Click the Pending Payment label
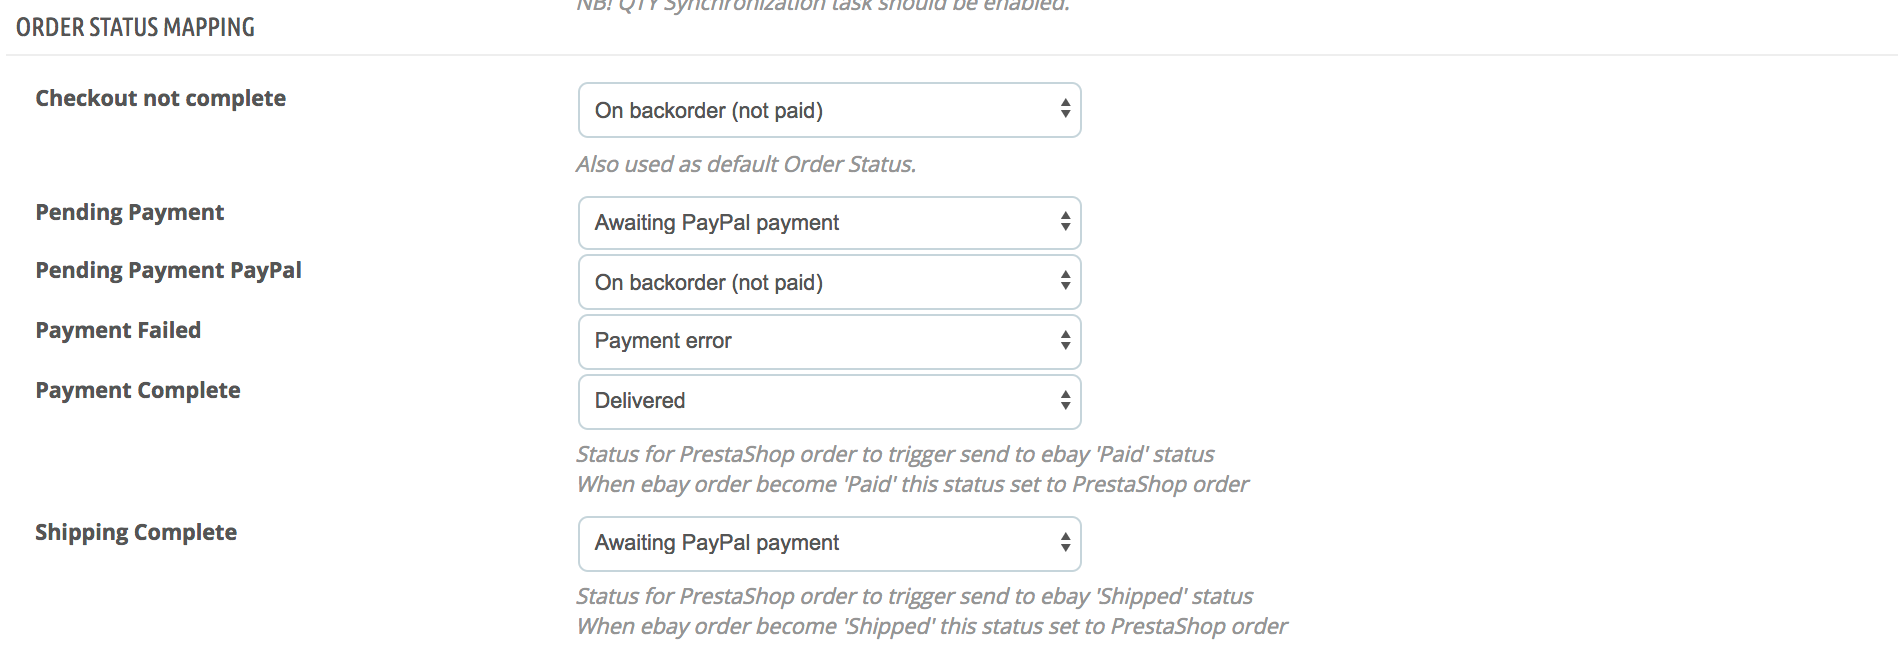The width and height of the screenshot is (1902, 664). coord(130,212)
